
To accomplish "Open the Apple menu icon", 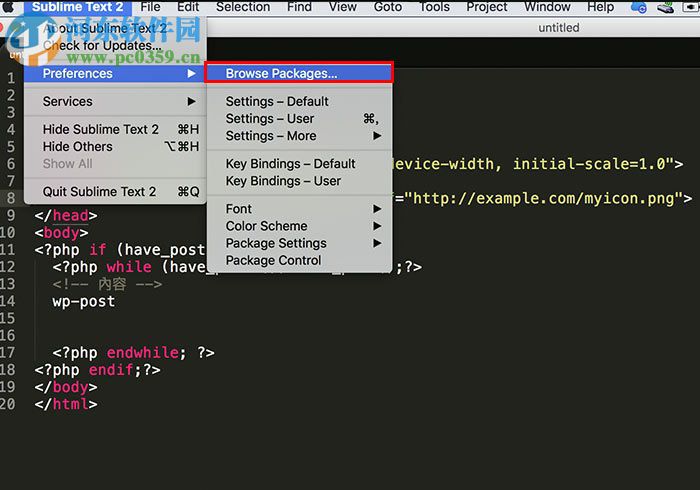I will click(8, 7).
